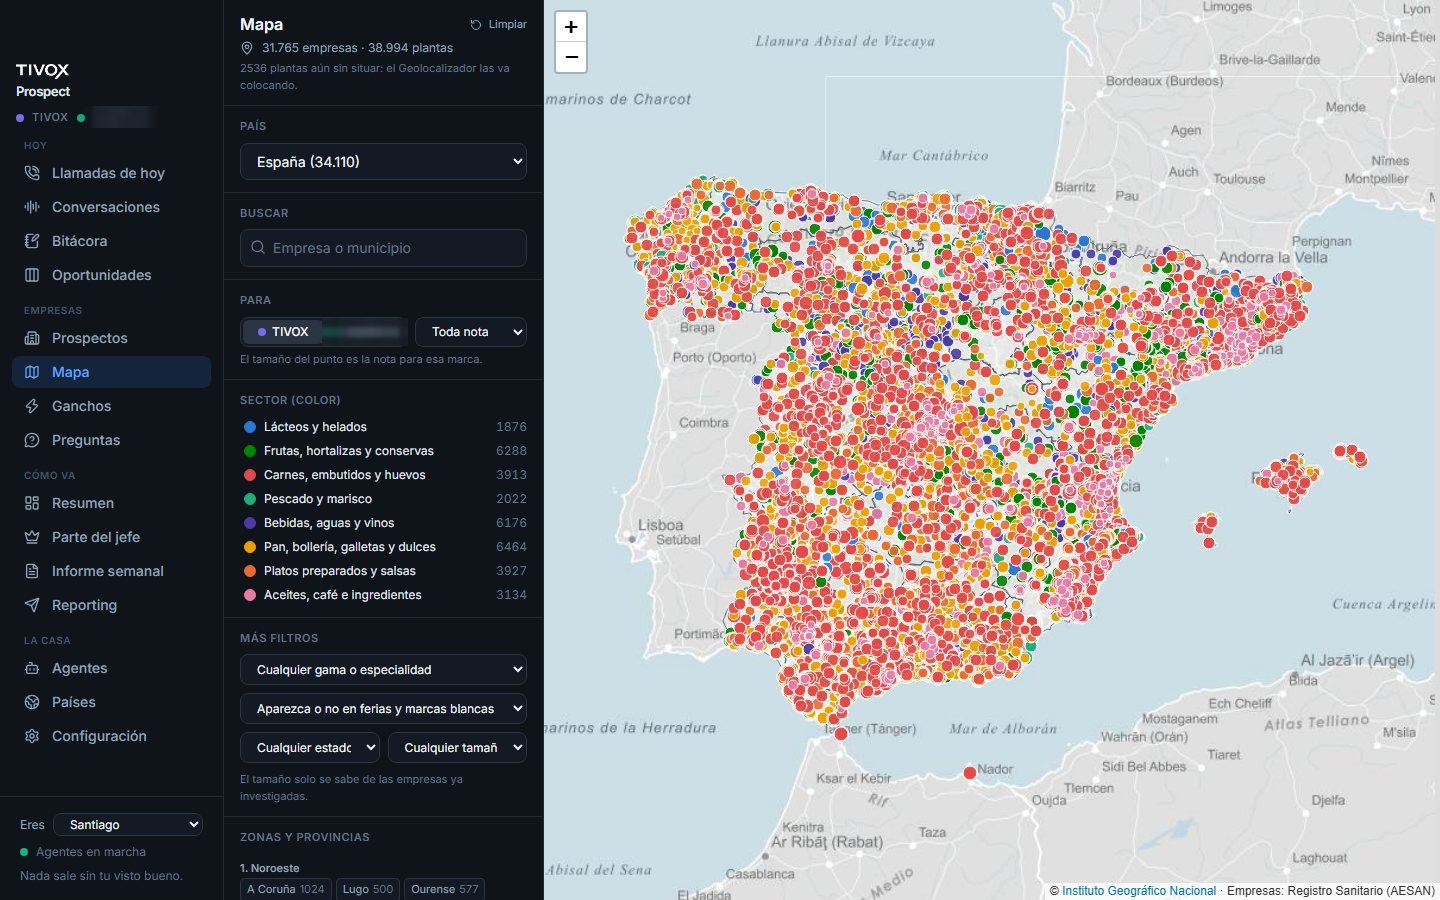
Task: Zoom out the map with minus
Action: (571, 57)
